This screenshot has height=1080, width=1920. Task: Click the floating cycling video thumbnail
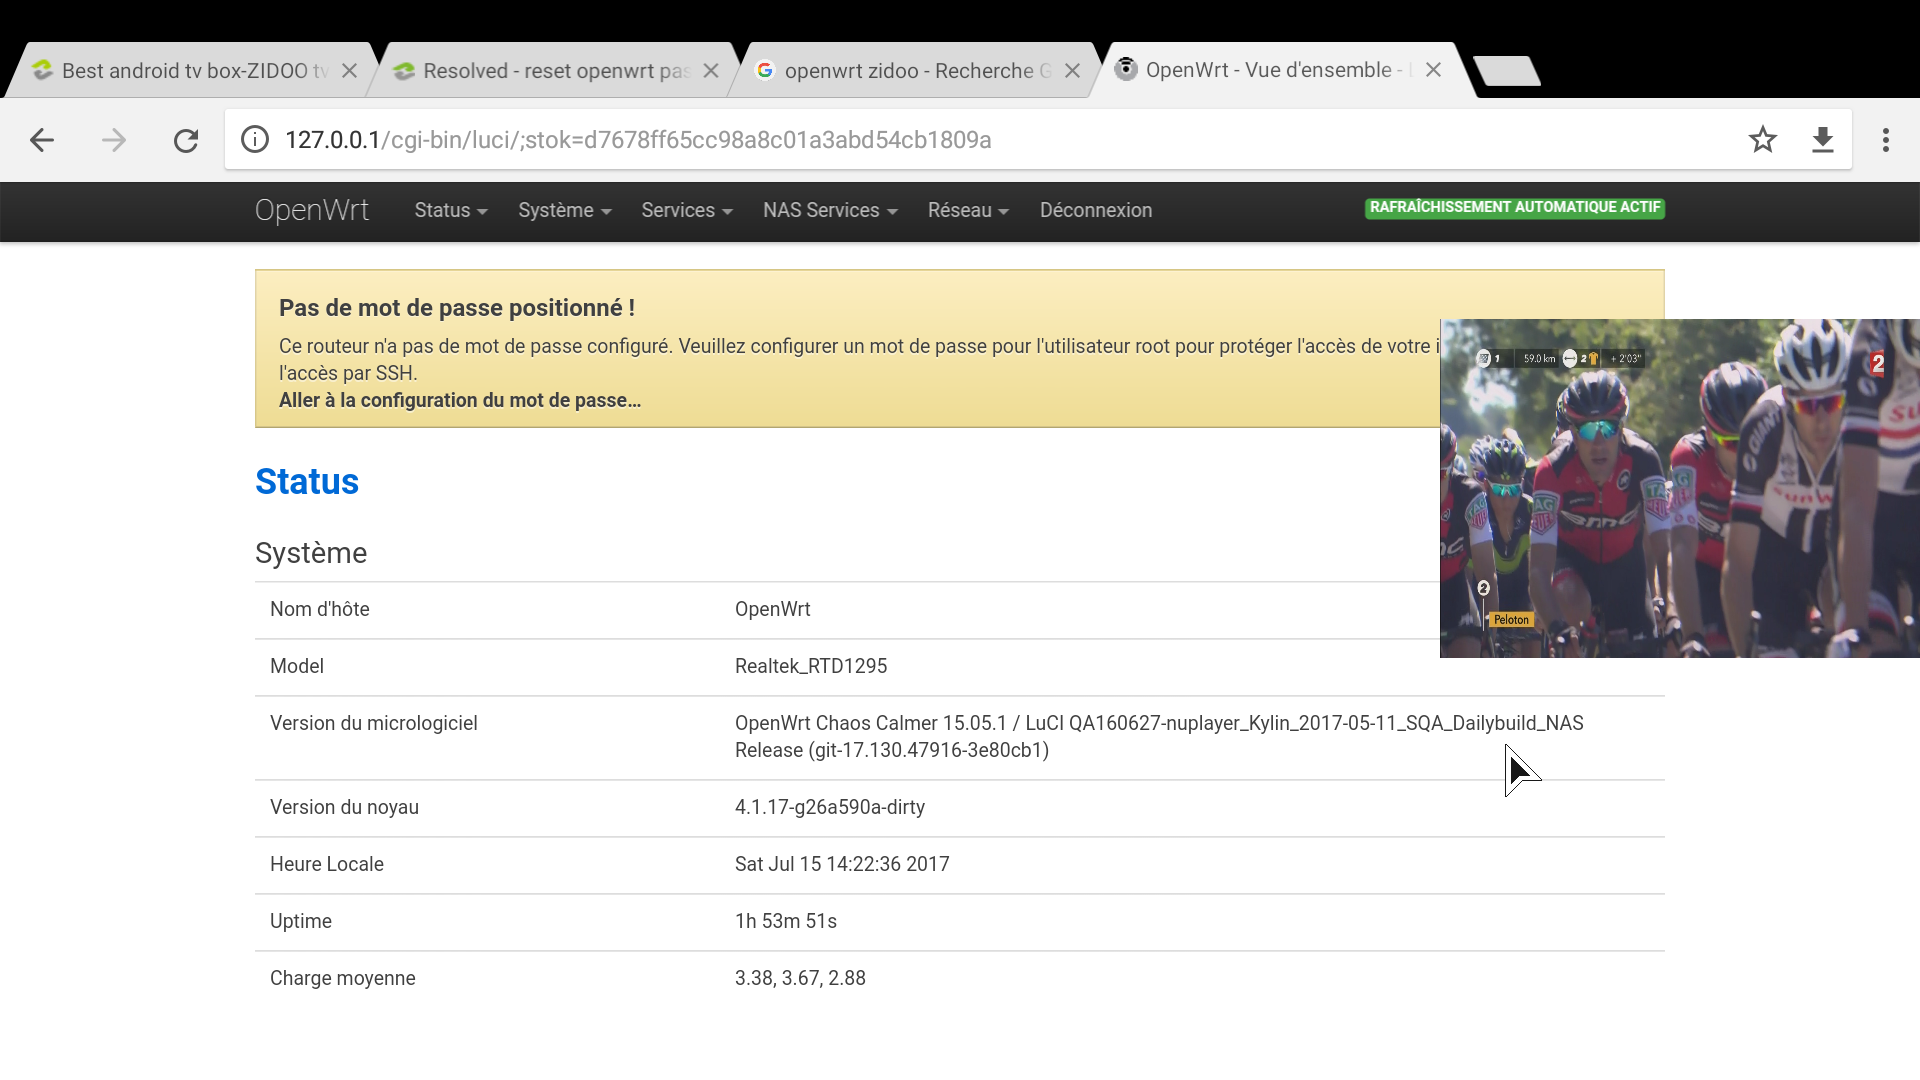(x=1679, y=488)
